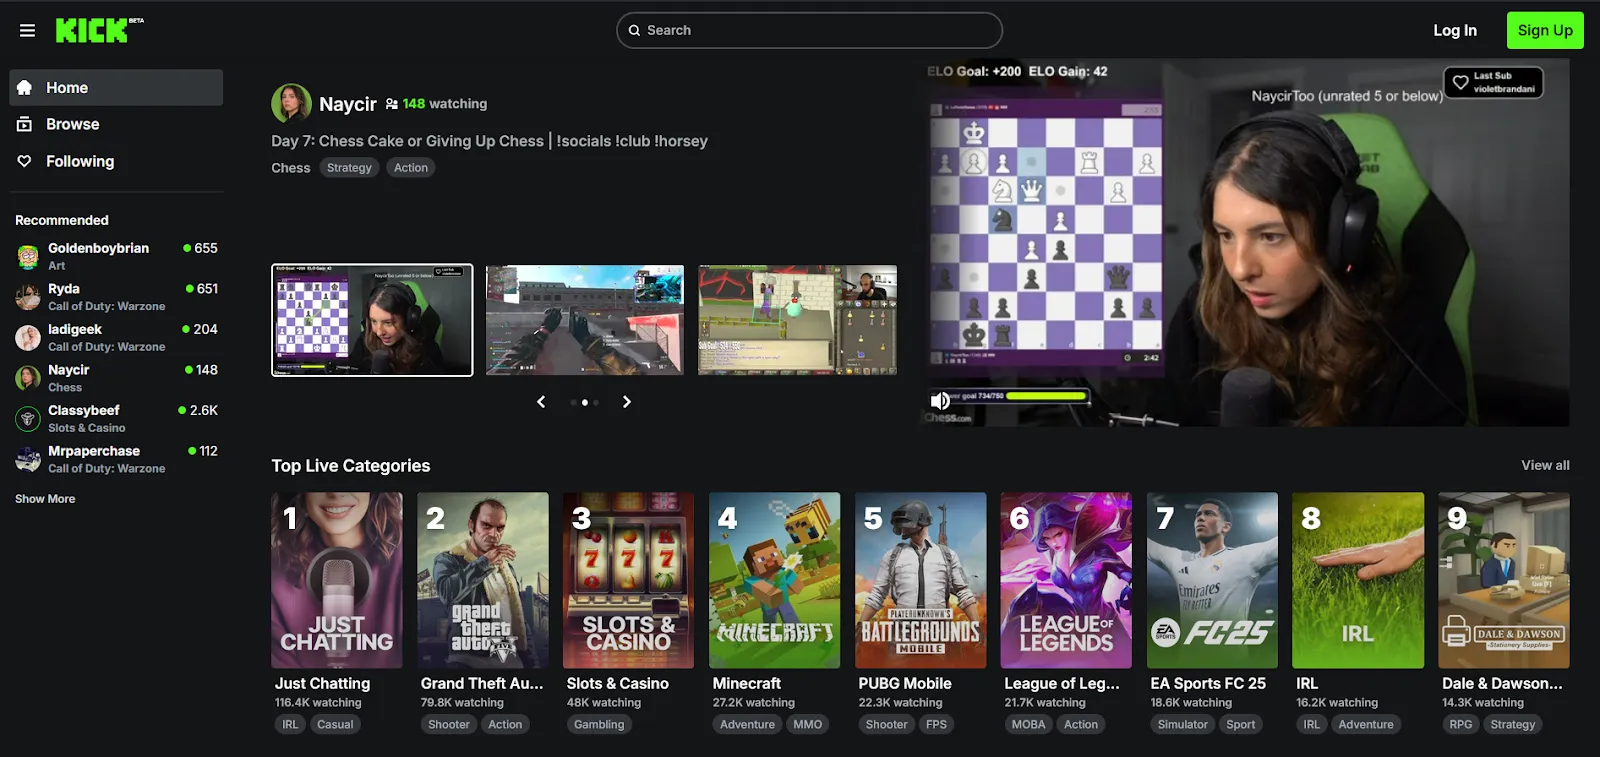The width and height of the screenshot is (1600, 757).
Task: Expand recommended channels with Show More
Action: click(x=45, y=499)
